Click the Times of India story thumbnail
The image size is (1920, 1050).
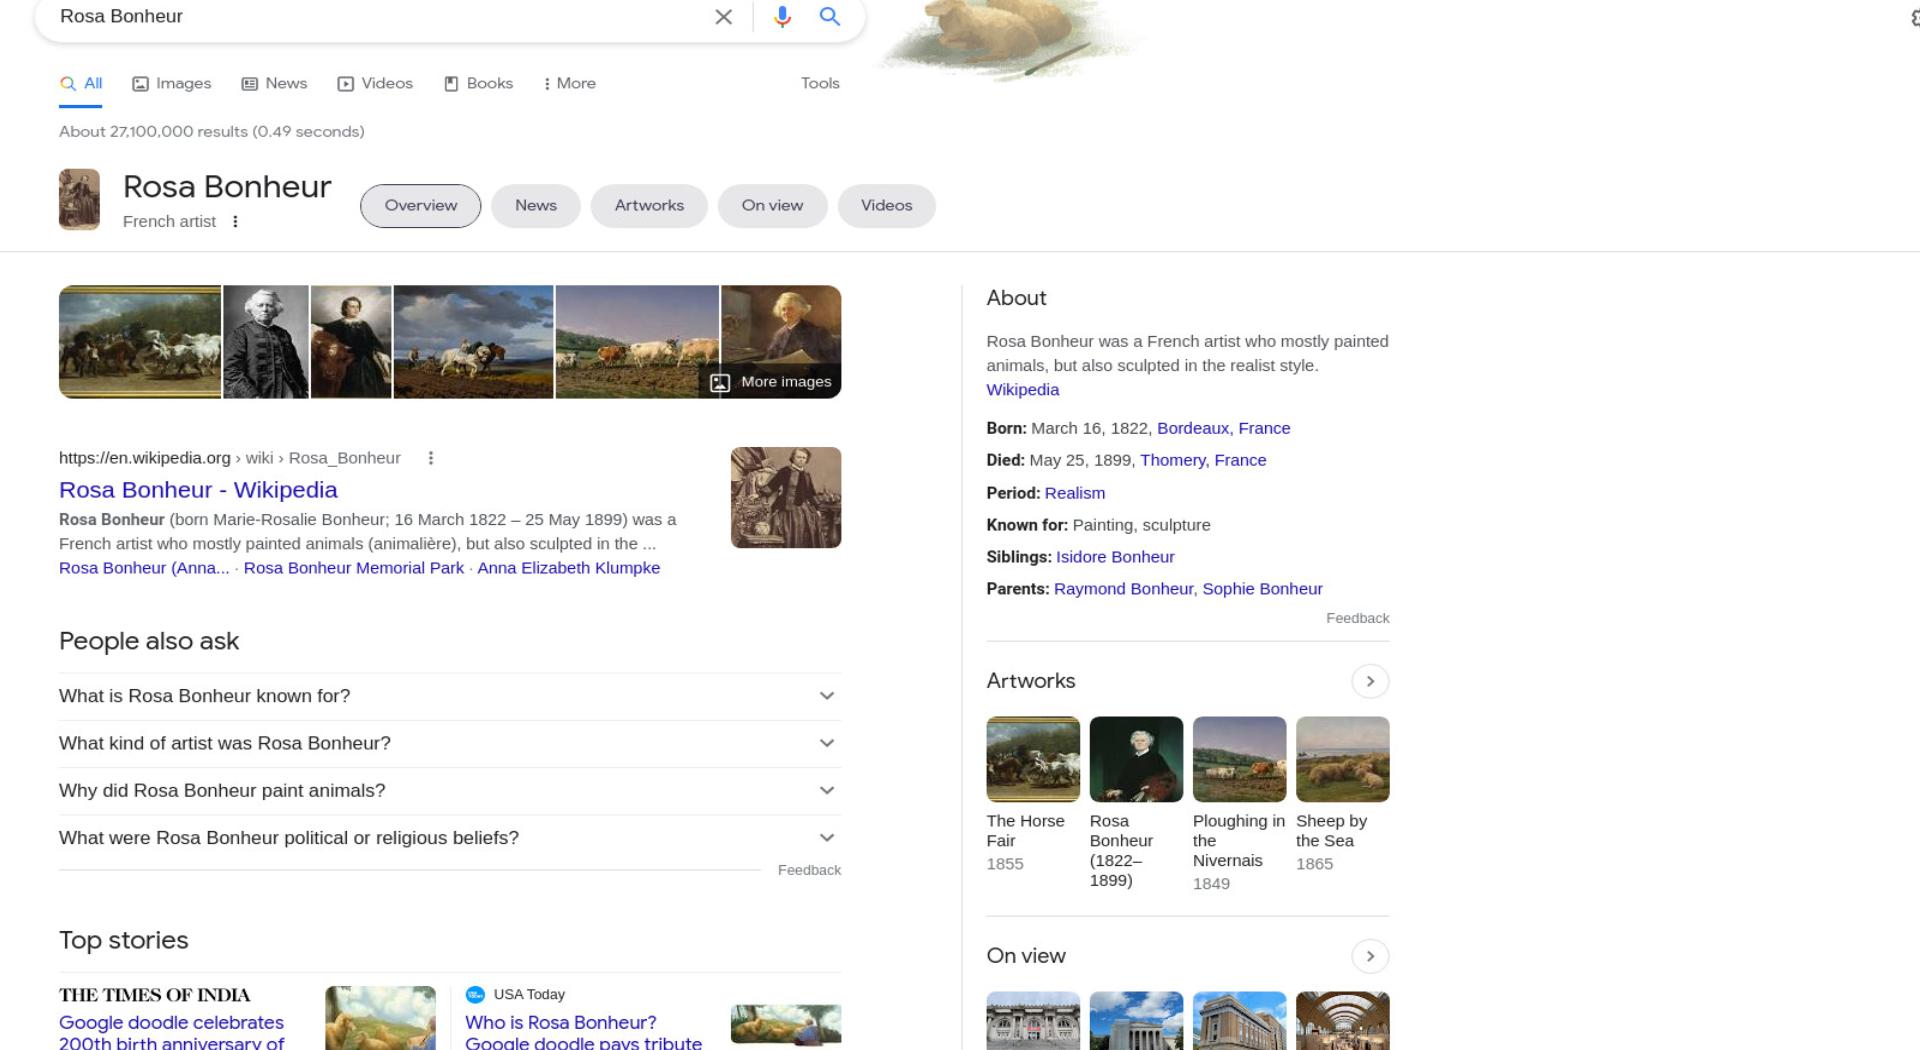tap(380, 1018)
